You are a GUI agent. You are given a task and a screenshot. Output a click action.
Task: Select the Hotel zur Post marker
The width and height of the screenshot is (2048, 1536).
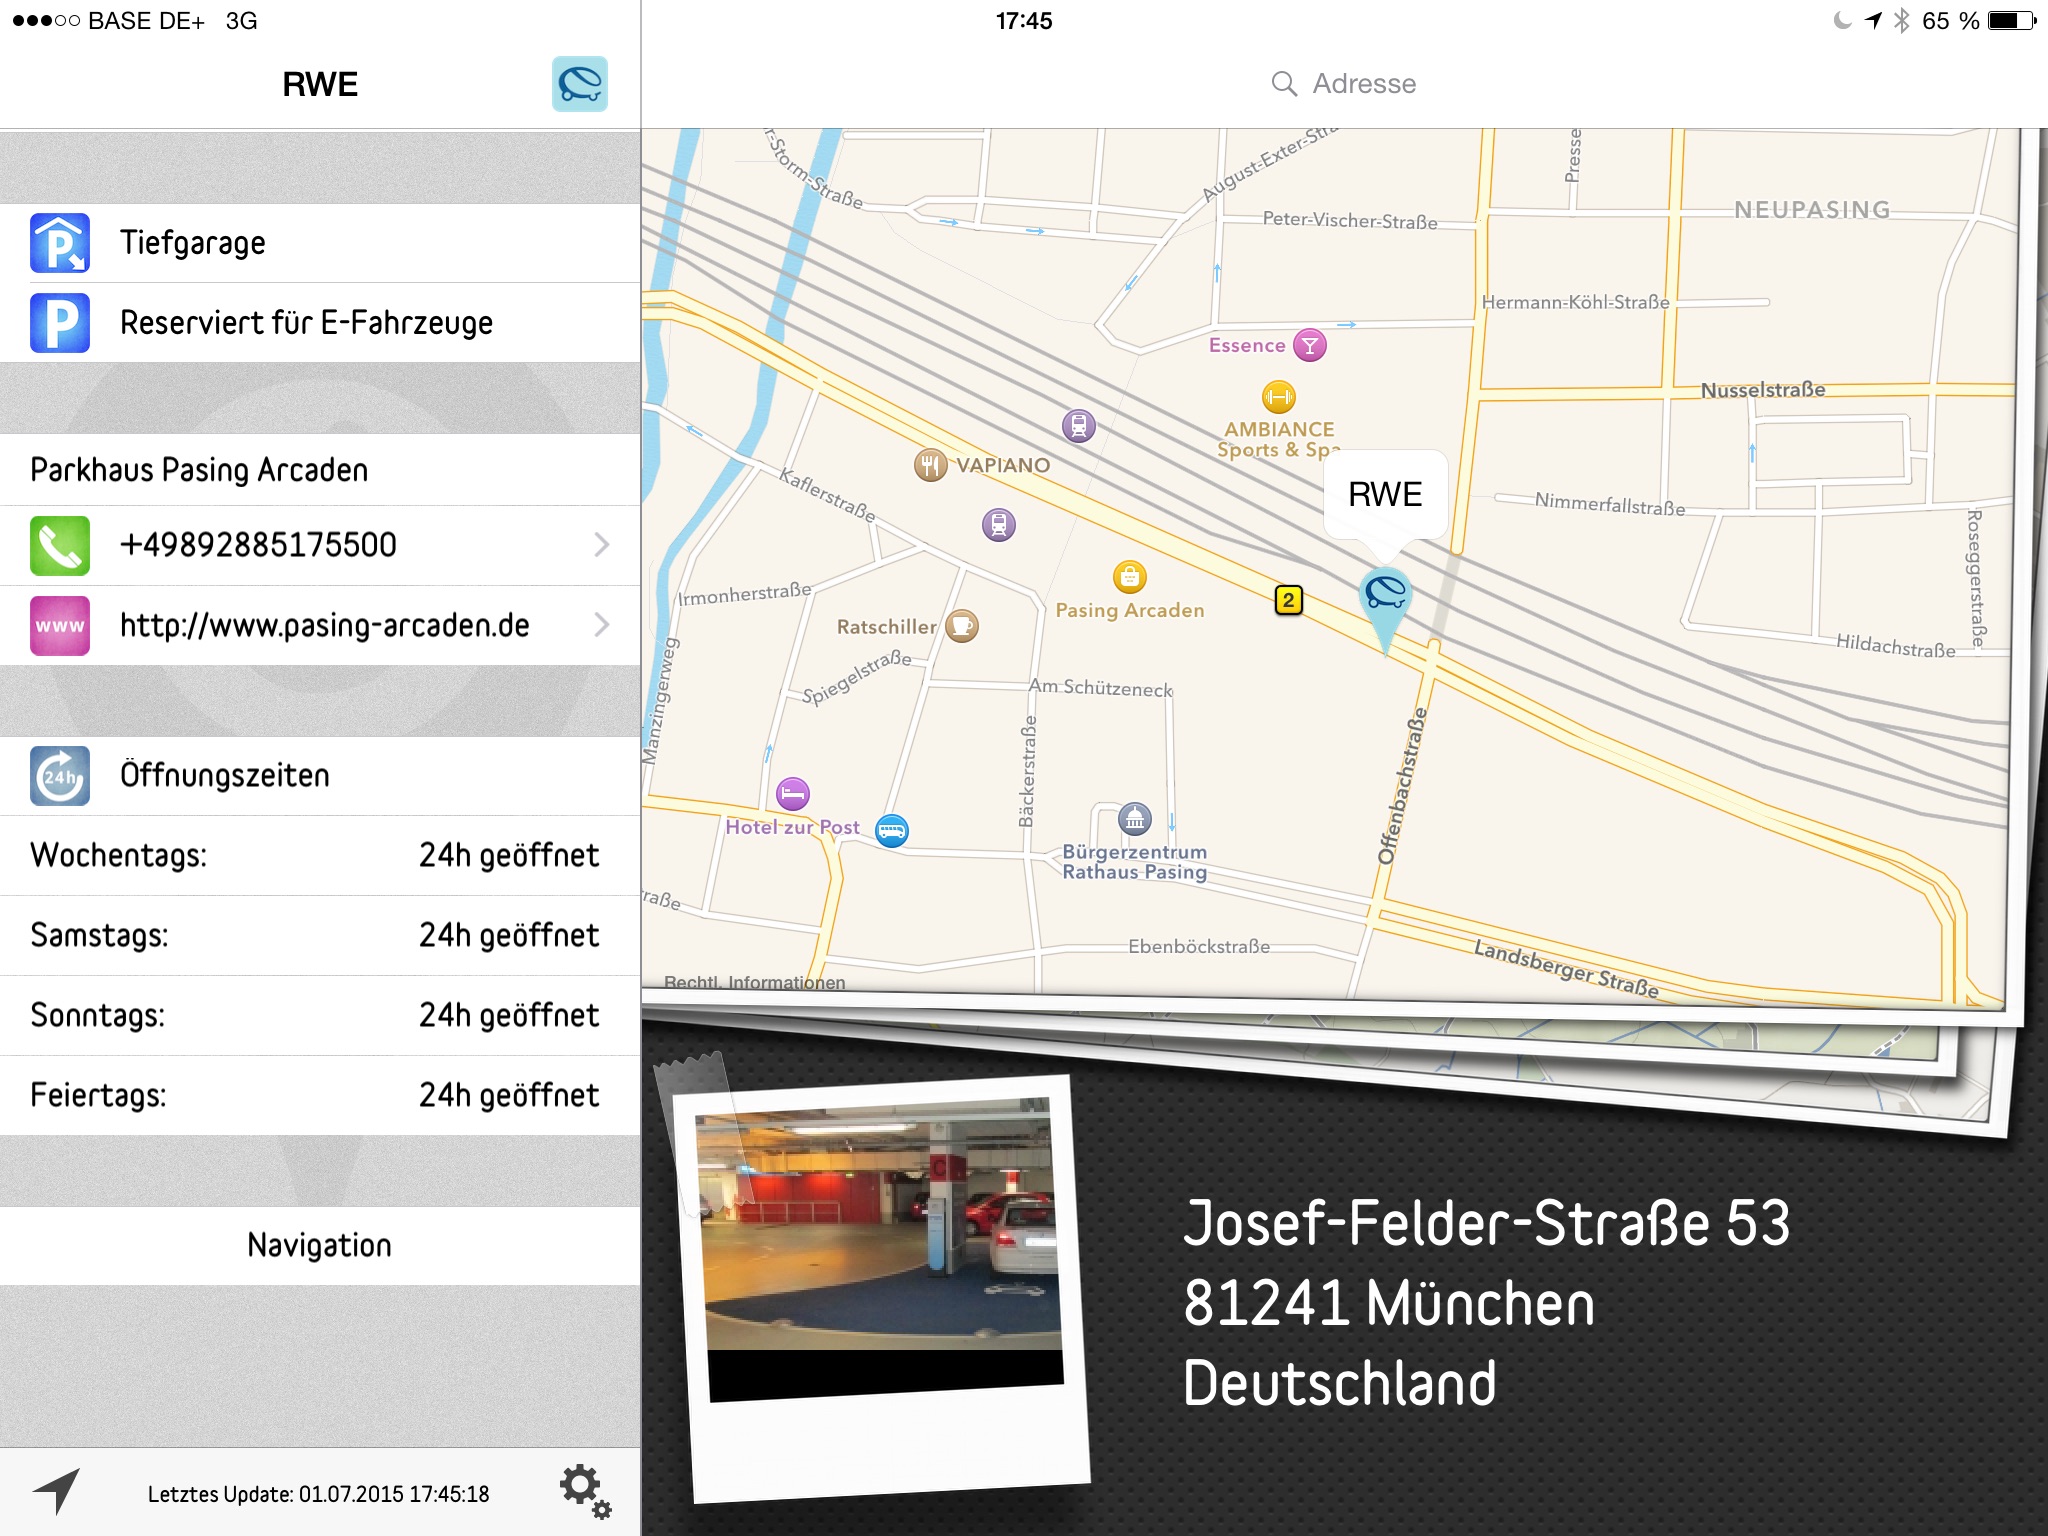tap(793, 795)
